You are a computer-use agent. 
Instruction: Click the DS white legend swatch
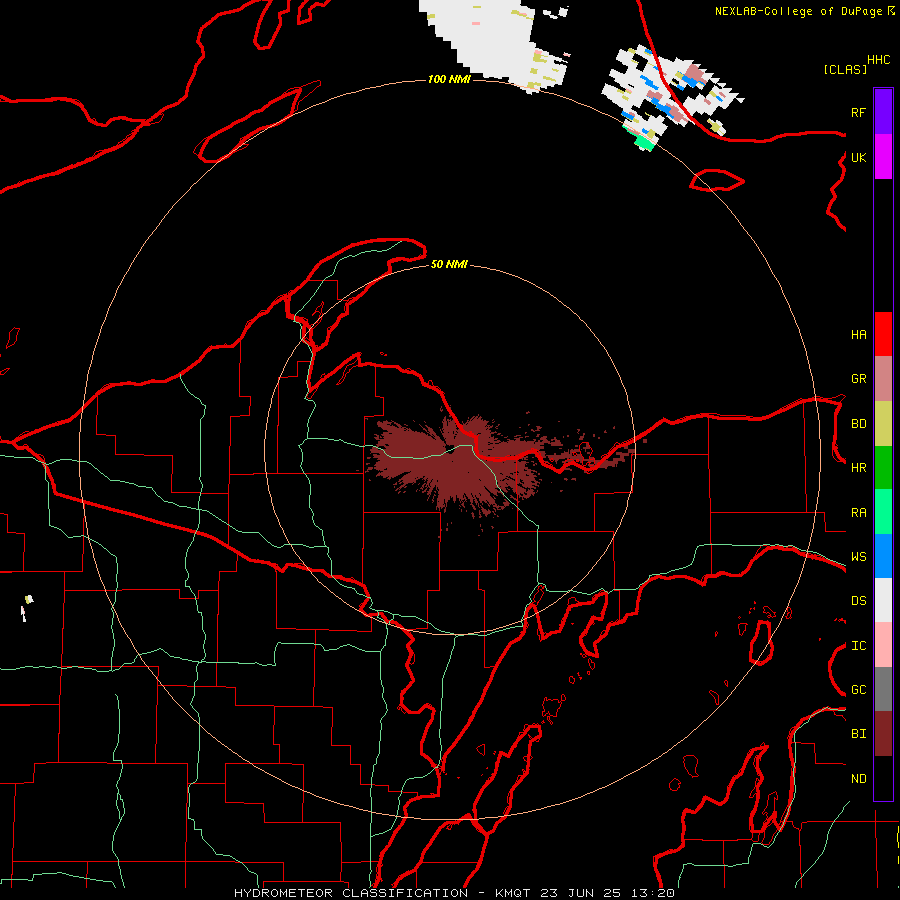[883, 600]
